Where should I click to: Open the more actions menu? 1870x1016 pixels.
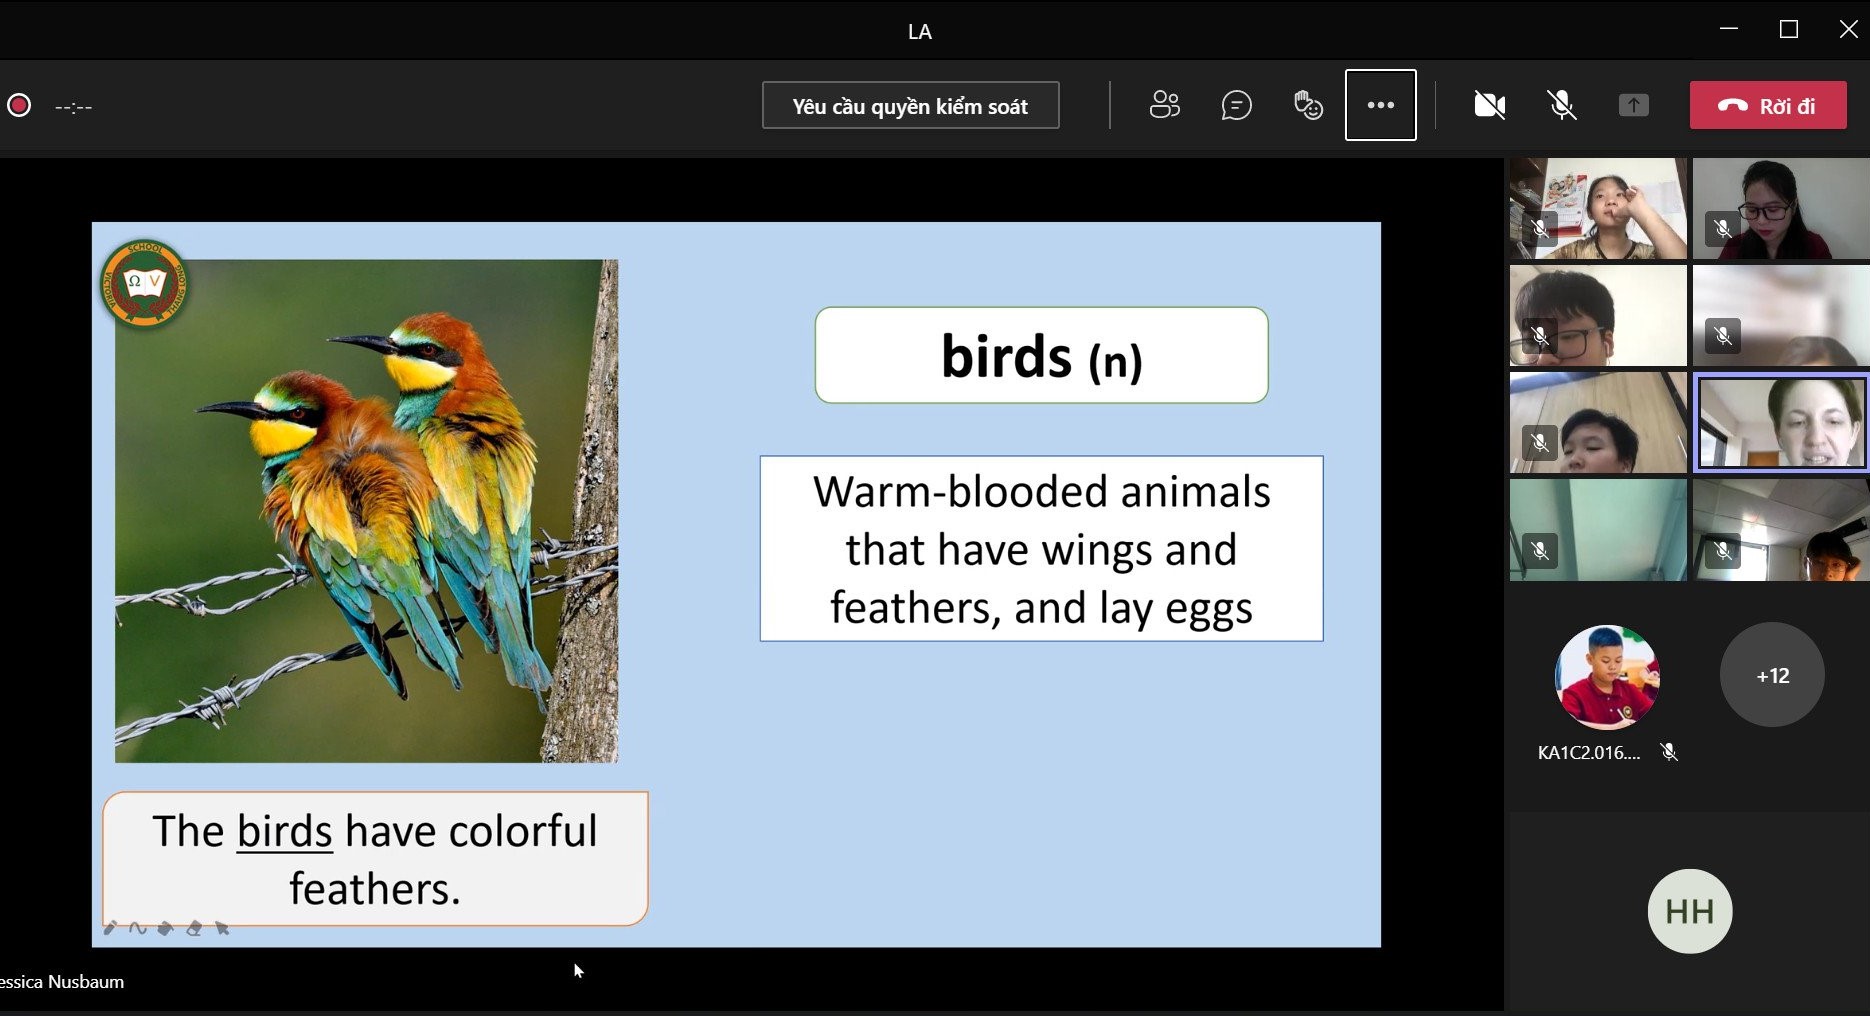(1380, 105)
